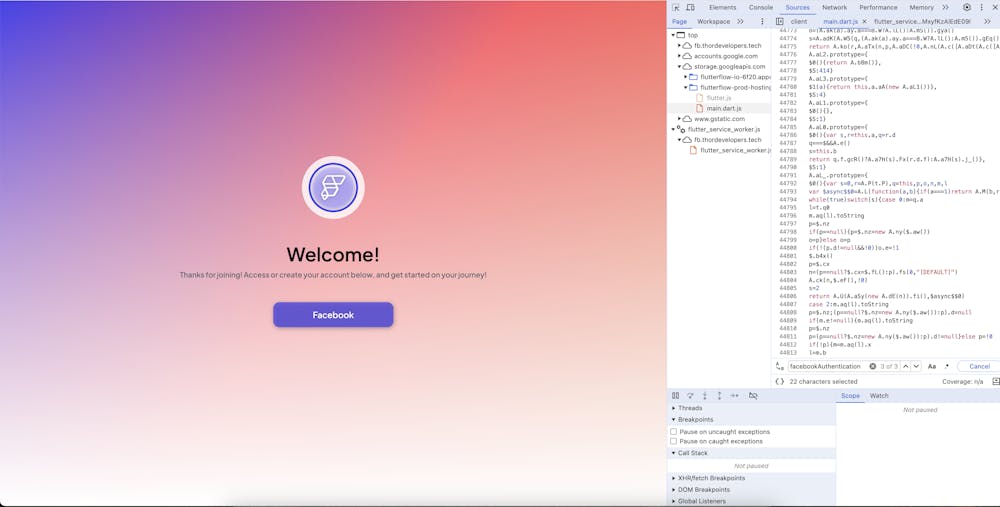Screen dimensions: 1000x507
Task: Enable Pause on uncaught exceptions
Action: click(x=673, y=432)
